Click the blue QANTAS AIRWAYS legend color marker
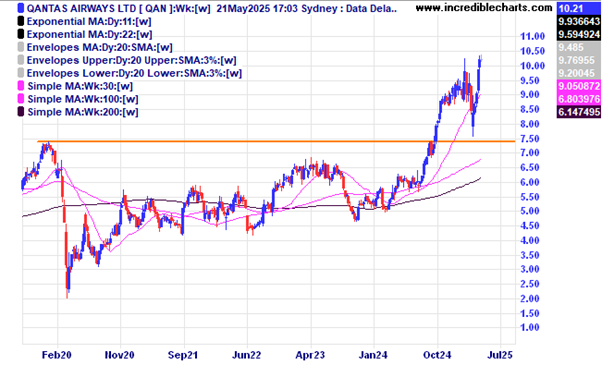The height and width of the screenshot is (365, 602). click(21, 8)
